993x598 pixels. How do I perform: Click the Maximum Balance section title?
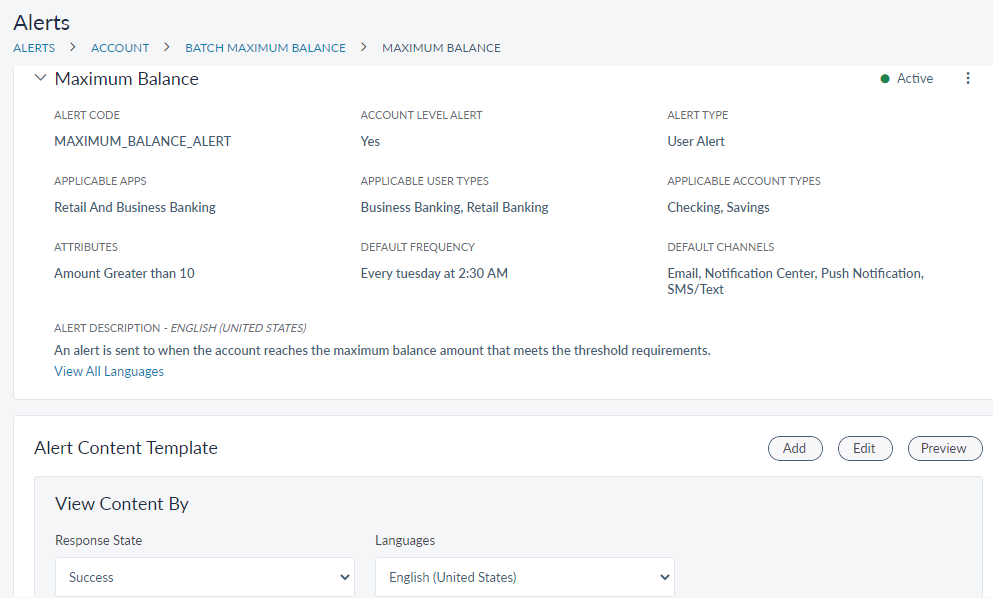126,79
